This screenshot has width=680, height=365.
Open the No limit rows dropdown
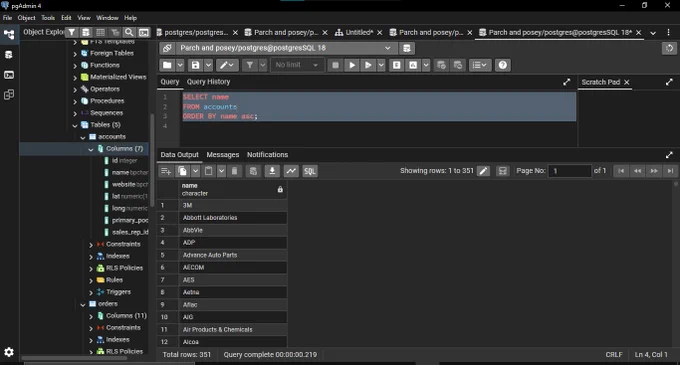(297, 65)
